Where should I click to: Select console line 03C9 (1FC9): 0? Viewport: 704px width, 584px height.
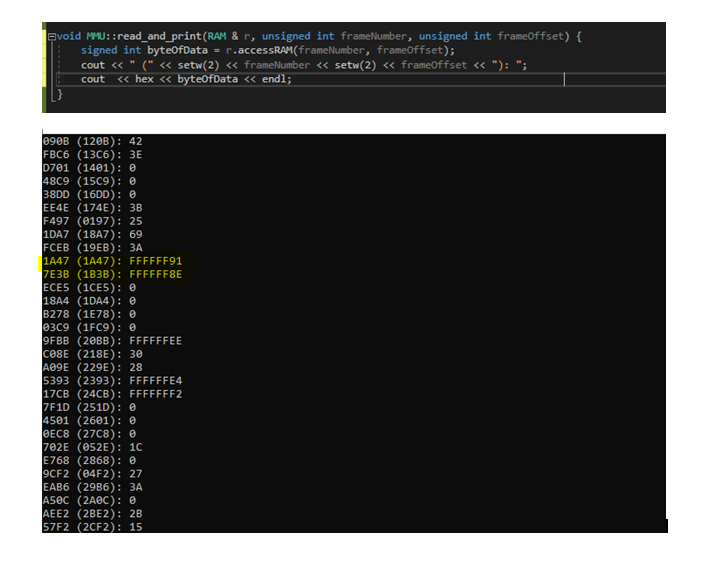point(89,327)
